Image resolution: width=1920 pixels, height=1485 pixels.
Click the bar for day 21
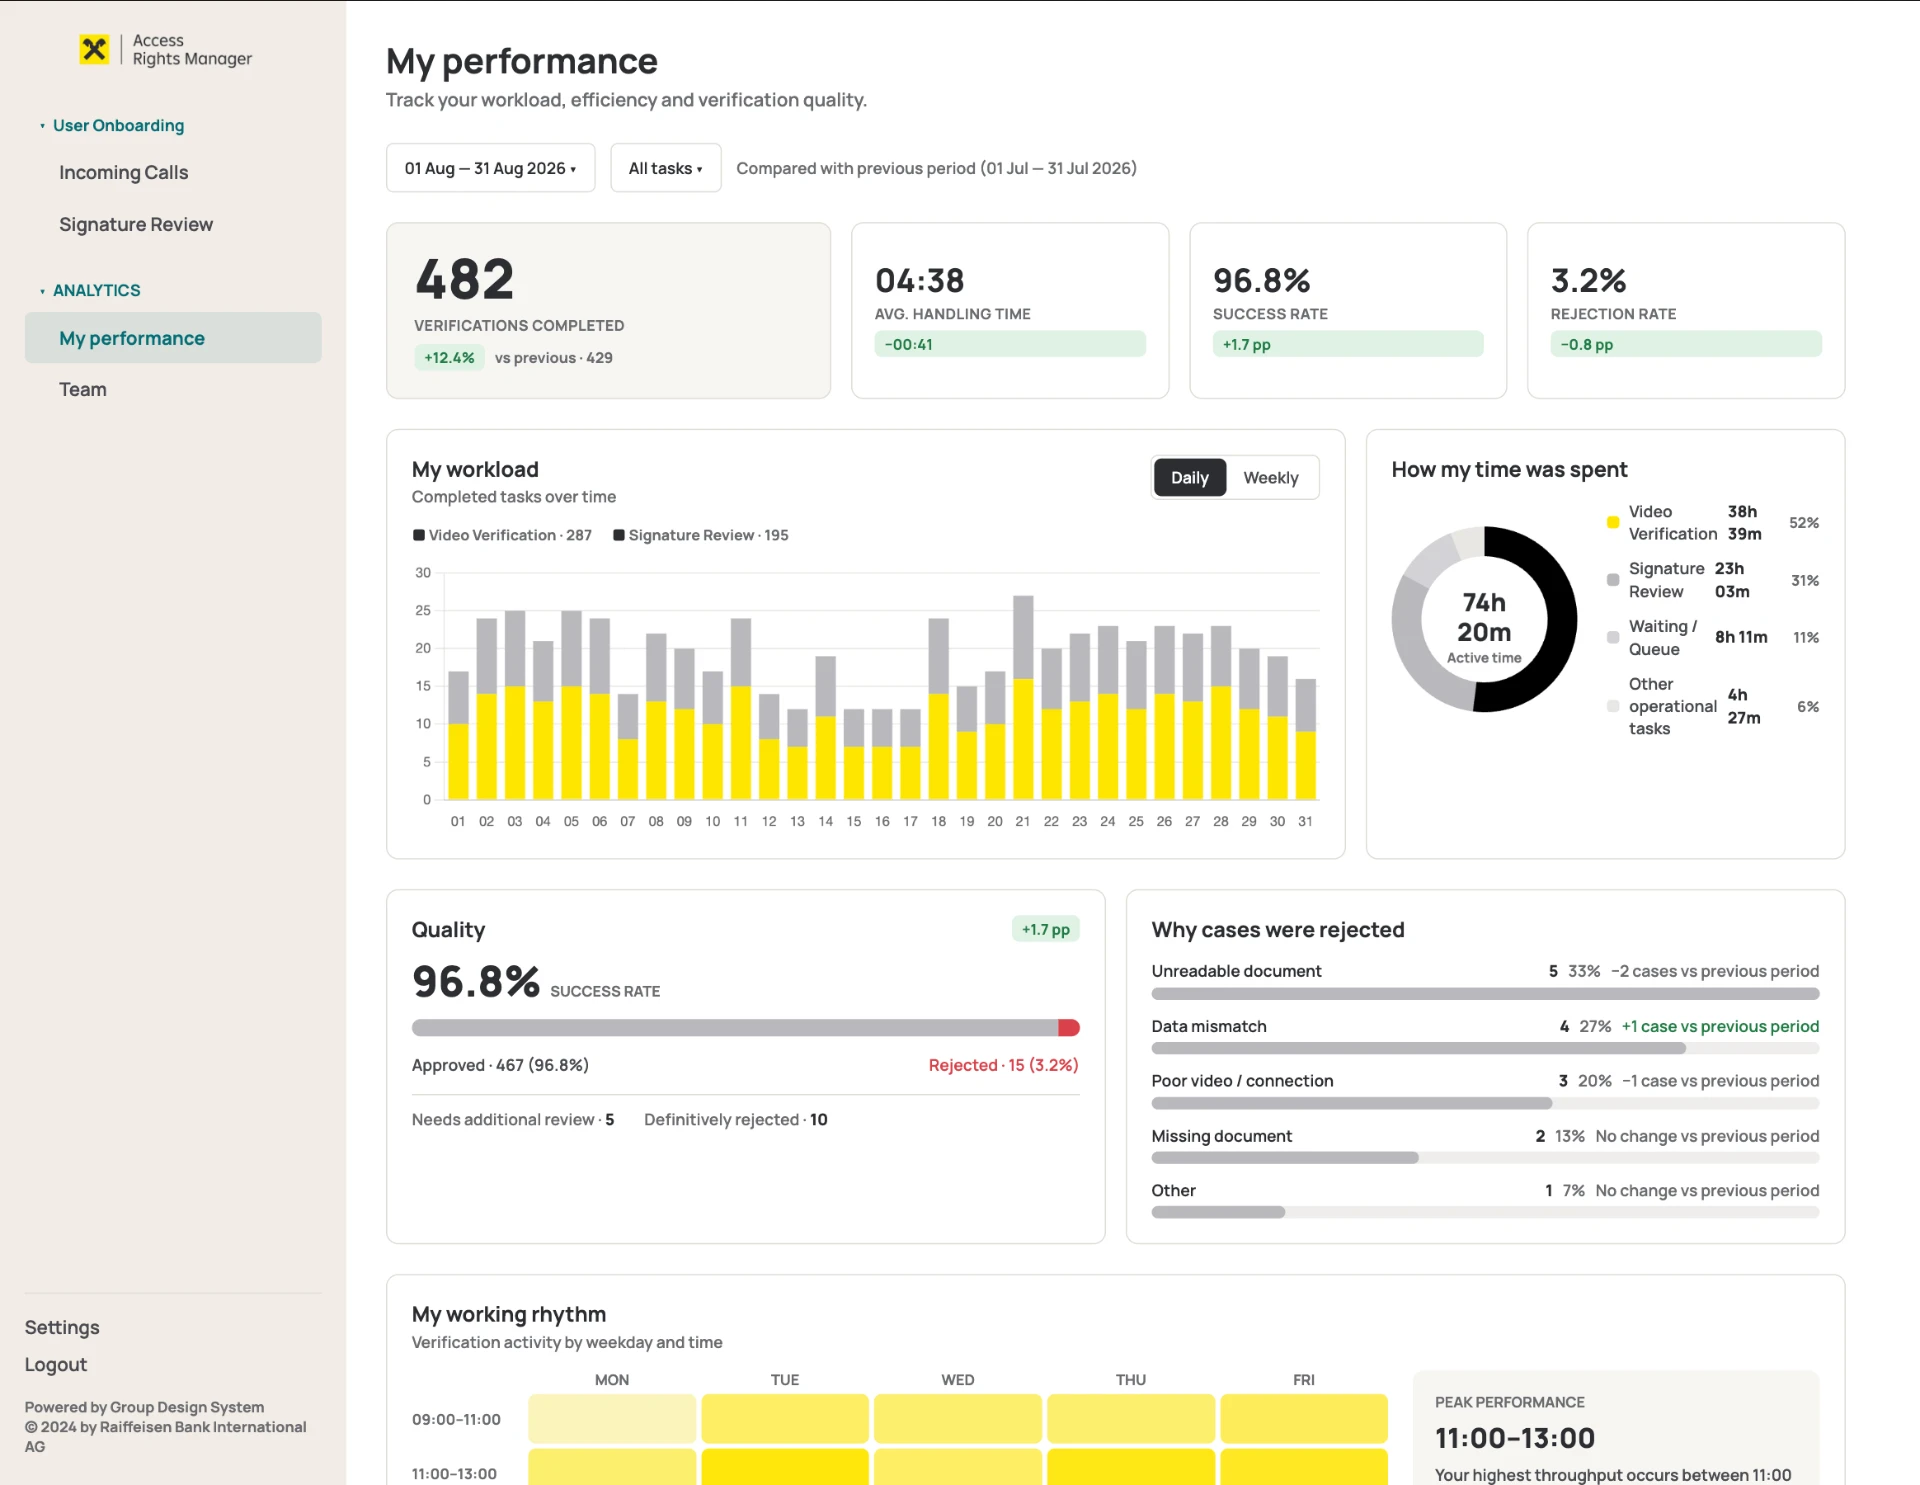pos(1023,697)
